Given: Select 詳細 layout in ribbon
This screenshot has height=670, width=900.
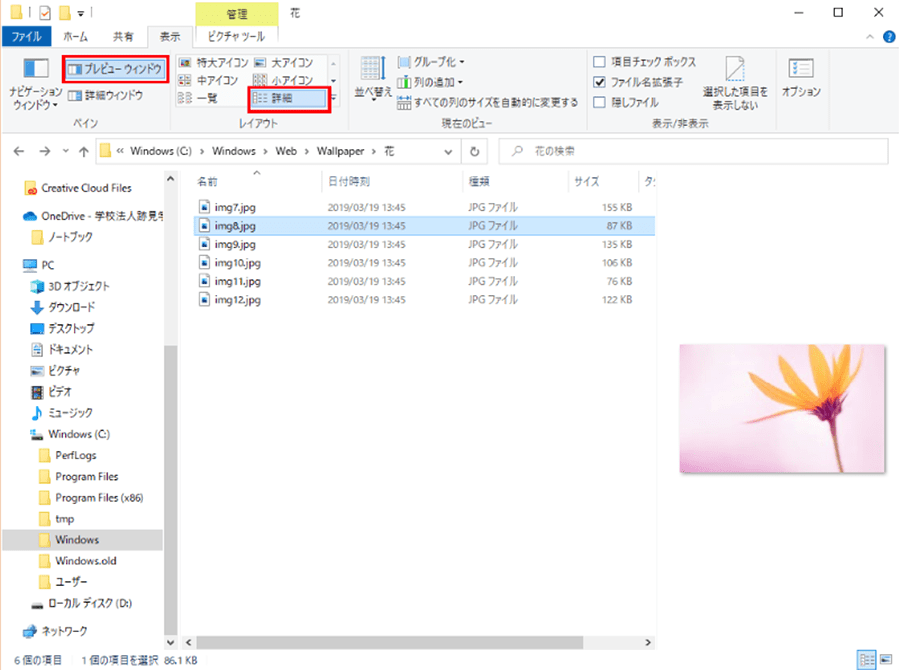Looking at the screenshot, I should click(x=289, y=98).
